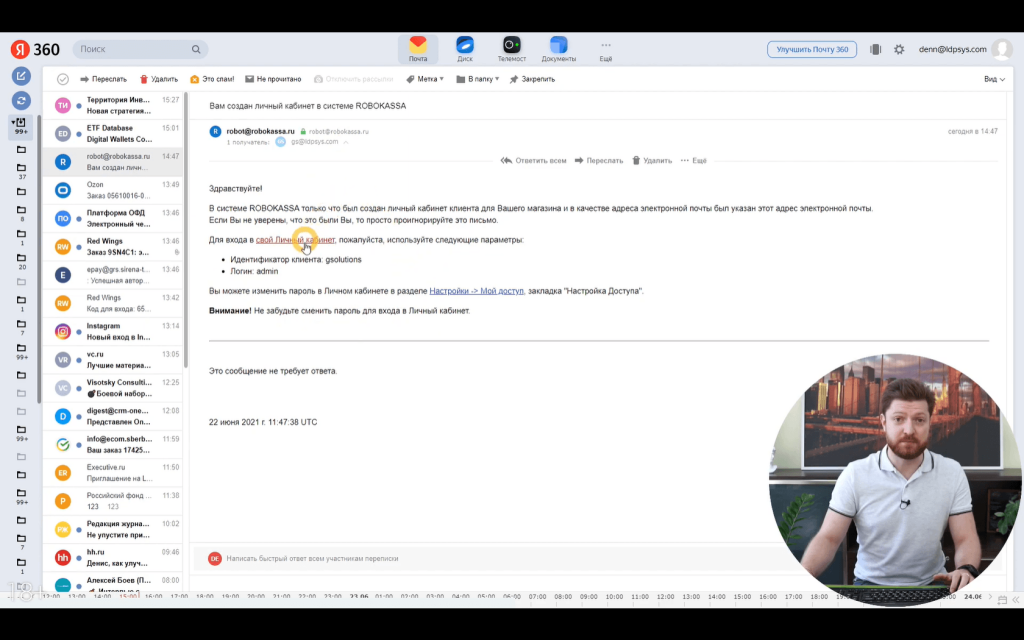Toggle unread dot on Instagram message
This screenshot has width=1024, height=640.
click(x=79, y=332)
